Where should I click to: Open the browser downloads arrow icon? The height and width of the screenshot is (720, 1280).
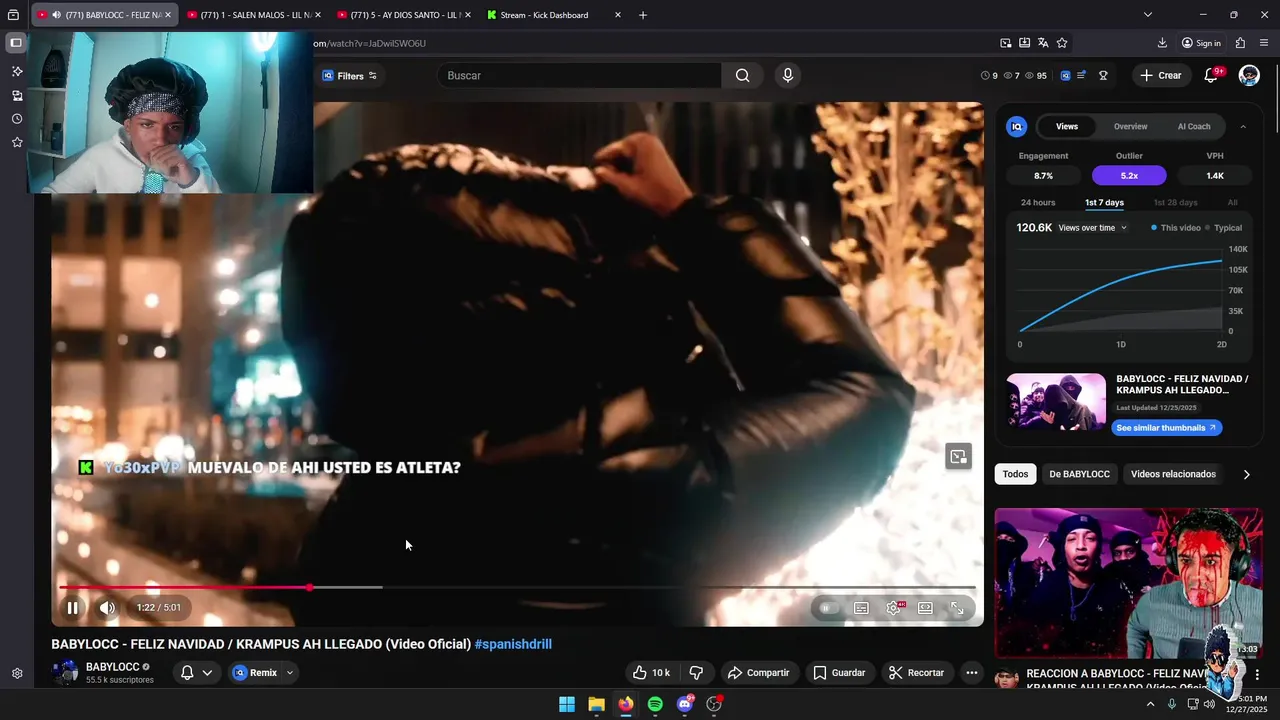click(1162, 43)
